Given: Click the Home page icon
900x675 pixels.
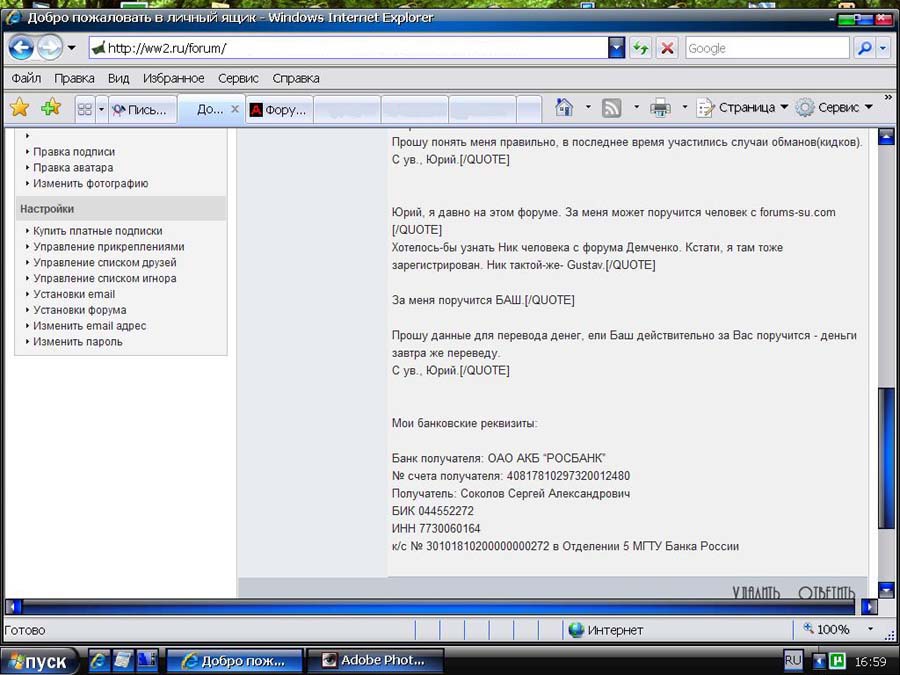Looking at the screenshot, I should pos(564,108).
